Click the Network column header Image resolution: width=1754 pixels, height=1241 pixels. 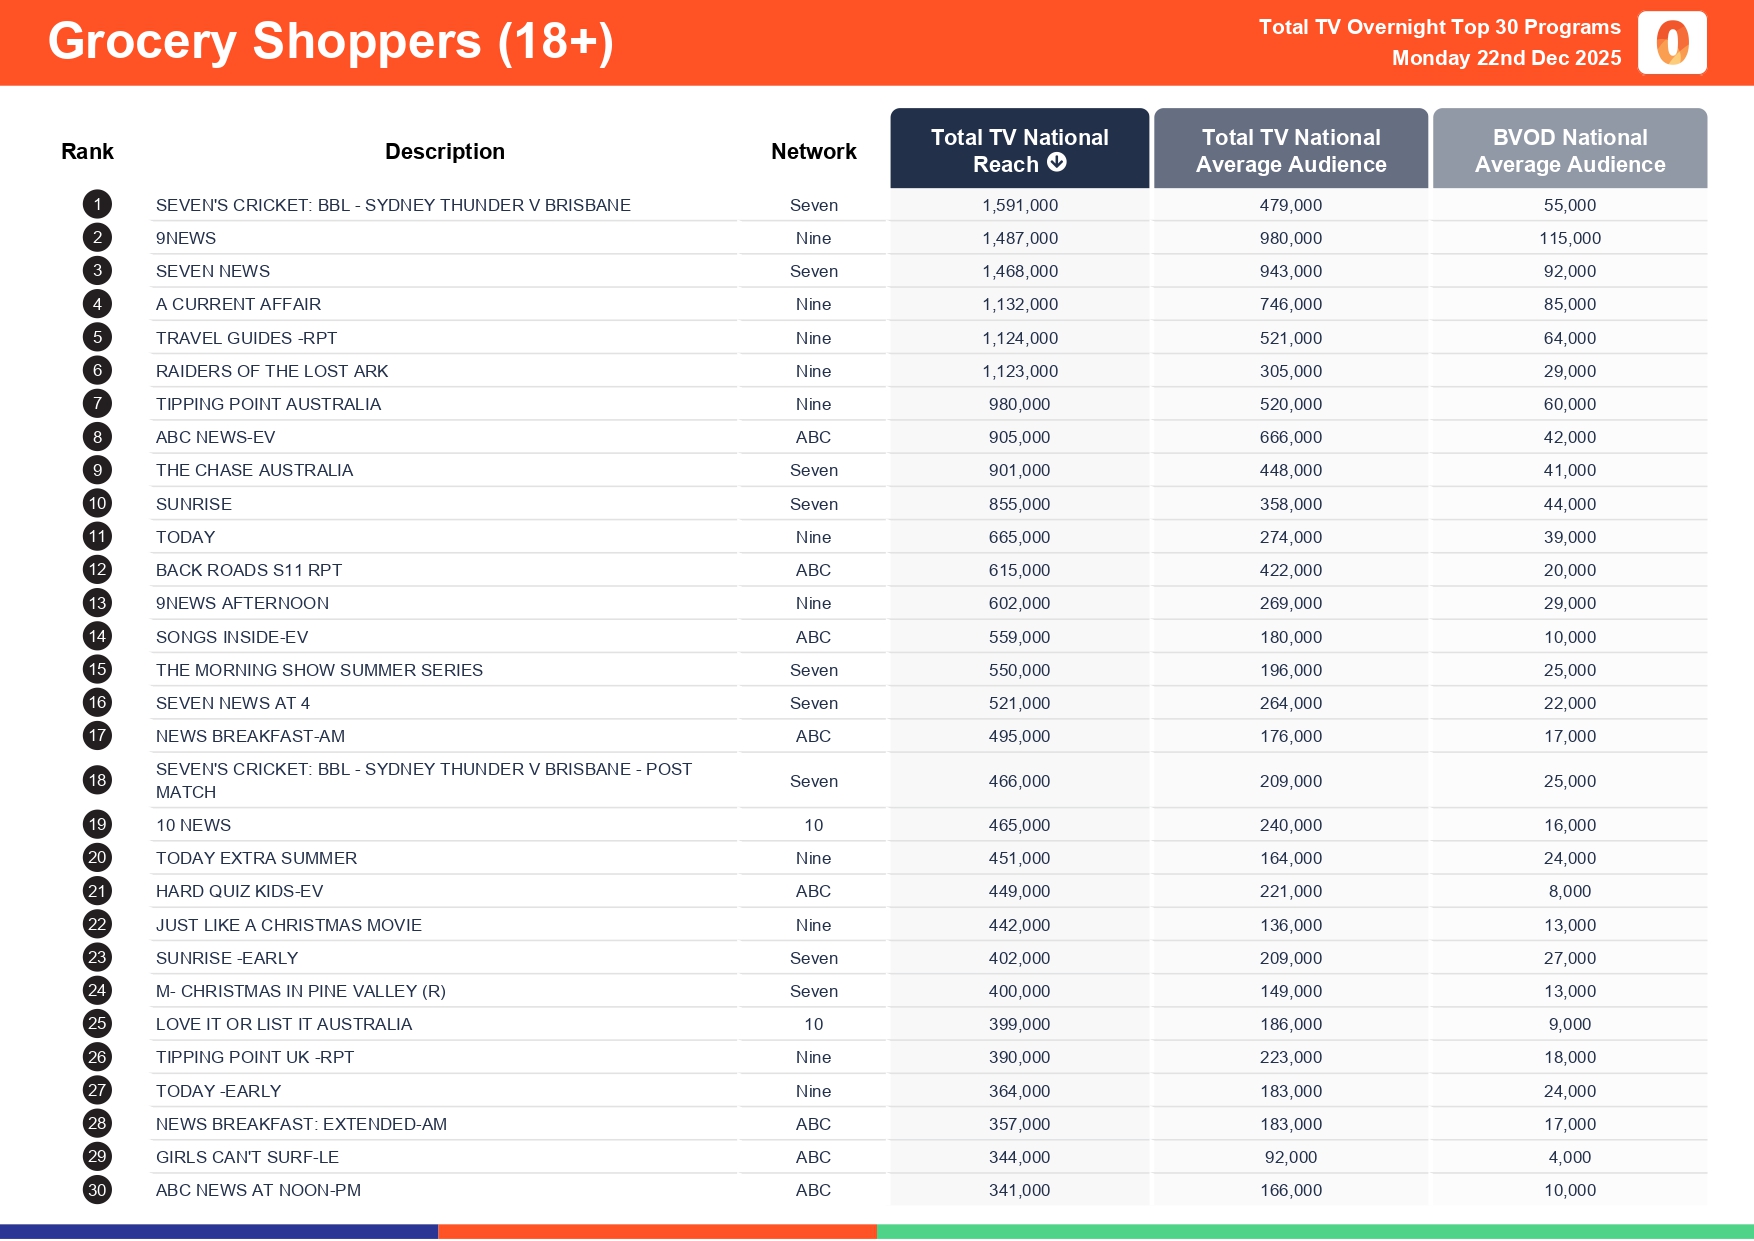click(813, 152)
